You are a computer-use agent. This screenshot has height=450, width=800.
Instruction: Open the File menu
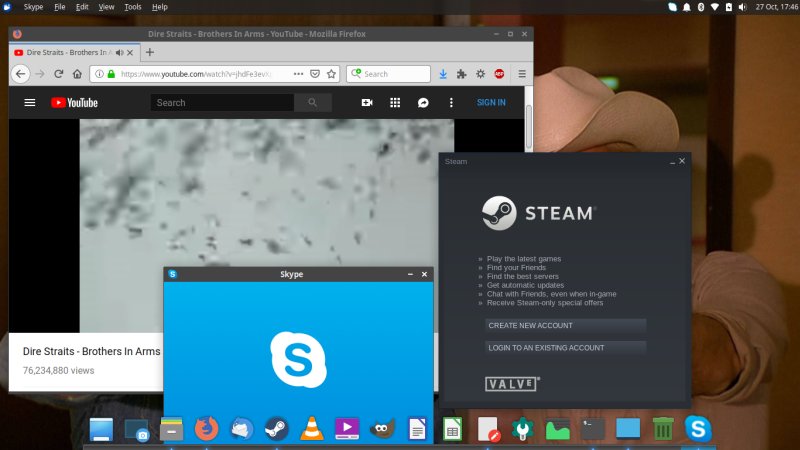coord(60,7)
